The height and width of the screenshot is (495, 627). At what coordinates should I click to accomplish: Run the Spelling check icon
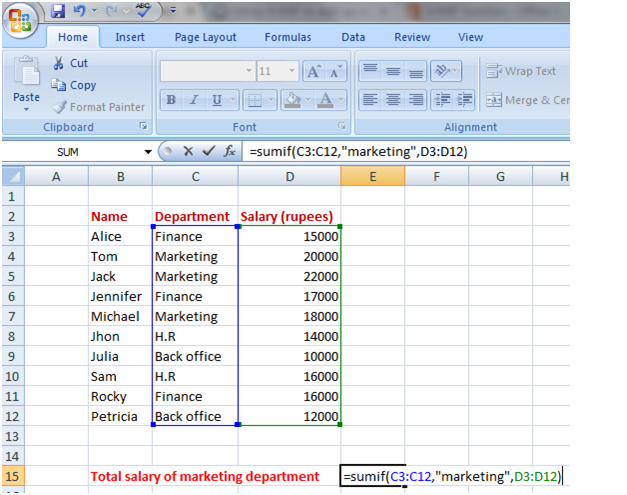[x=143, y=10]
